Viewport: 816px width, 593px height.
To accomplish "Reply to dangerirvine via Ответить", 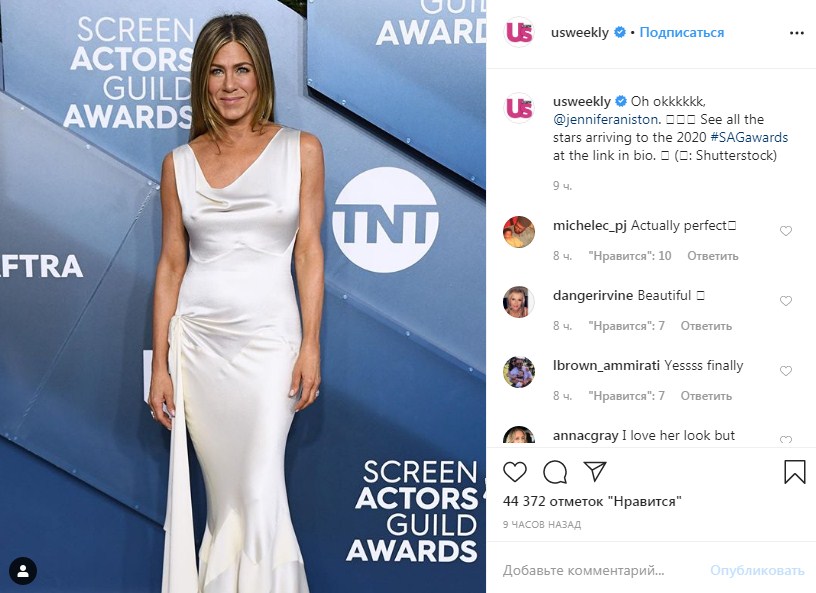I will point(706,325).
